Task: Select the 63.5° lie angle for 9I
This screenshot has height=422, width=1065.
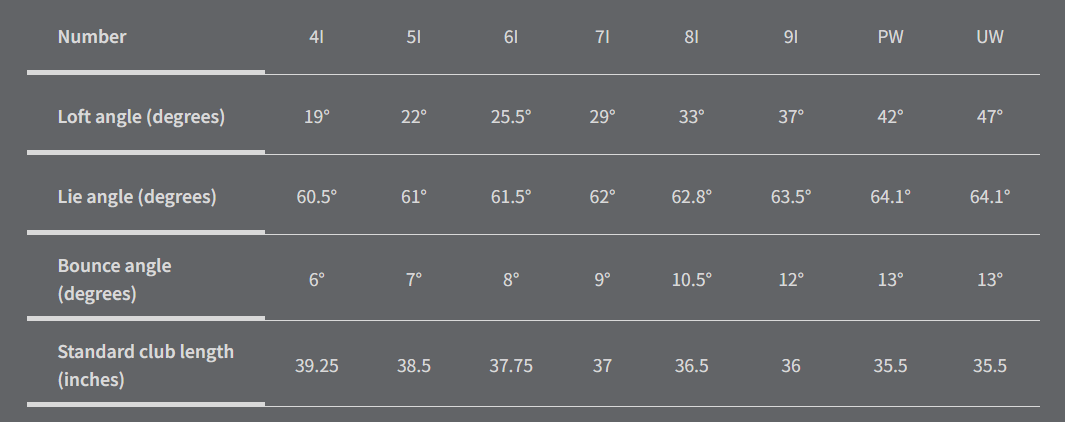Action: click(791, 196)
